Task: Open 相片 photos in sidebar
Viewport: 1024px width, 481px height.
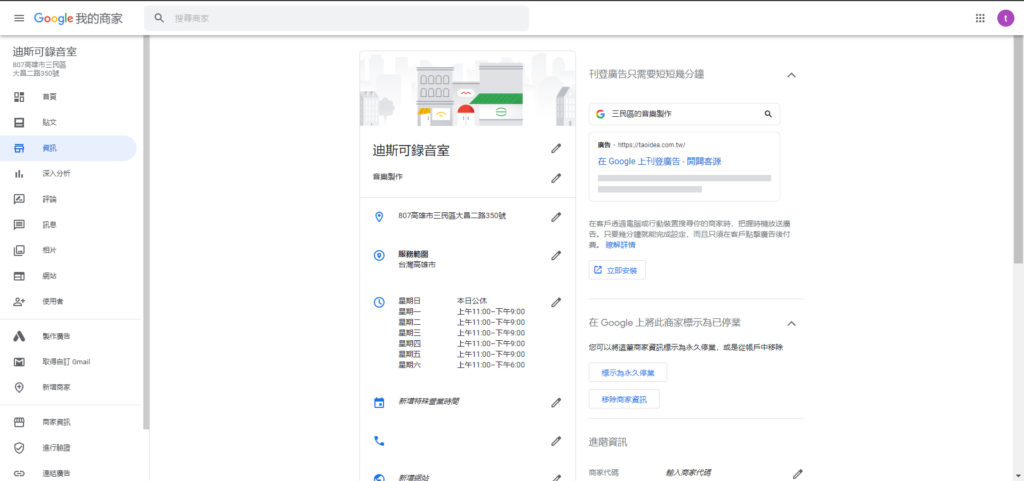Action: 49,250
